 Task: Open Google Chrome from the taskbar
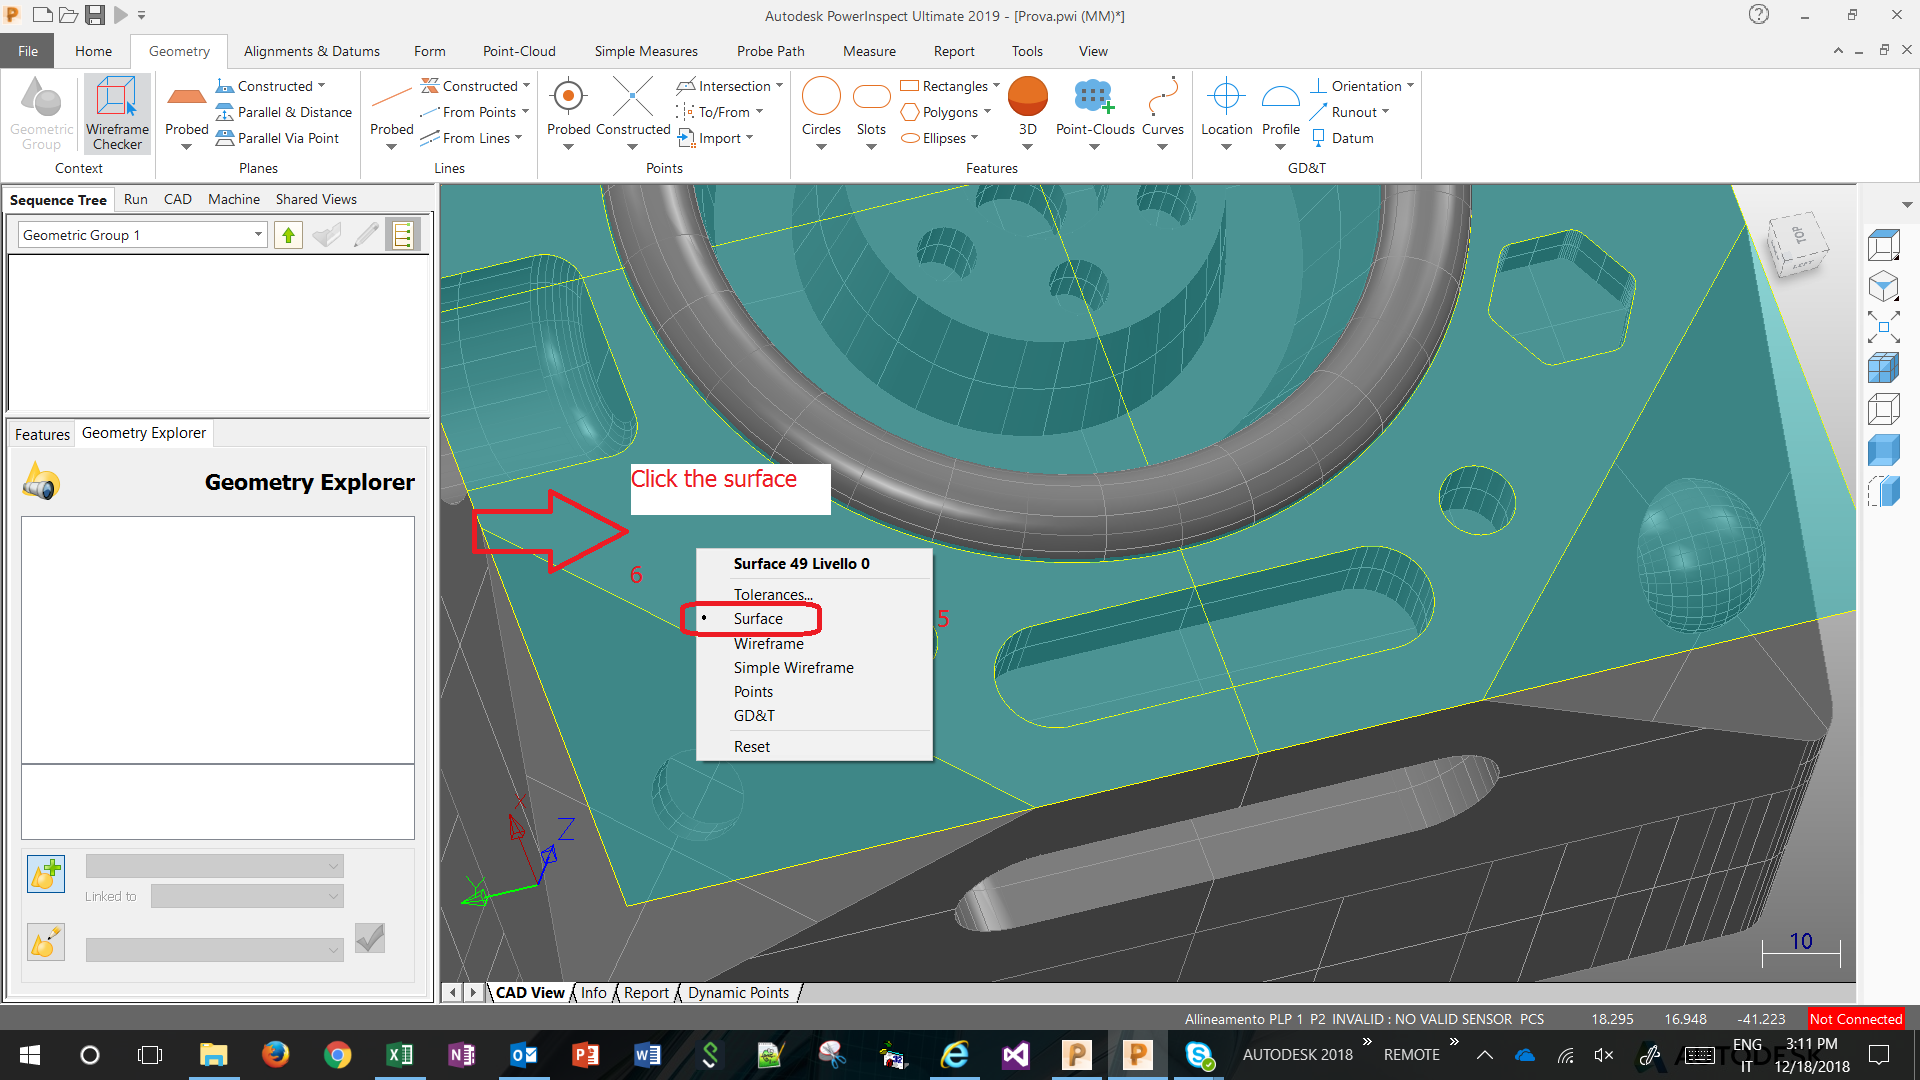[337, 1055]
